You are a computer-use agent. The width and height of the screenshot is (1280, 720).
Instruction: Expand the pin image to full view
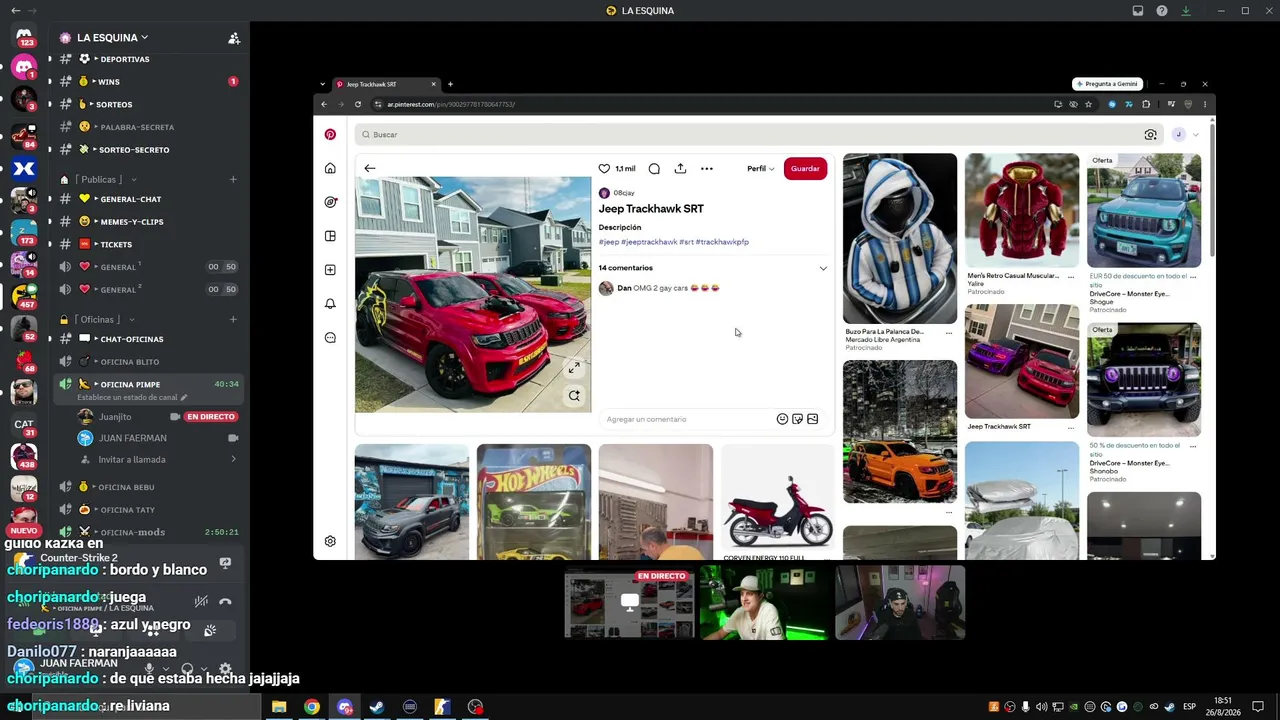pos(574,368)
